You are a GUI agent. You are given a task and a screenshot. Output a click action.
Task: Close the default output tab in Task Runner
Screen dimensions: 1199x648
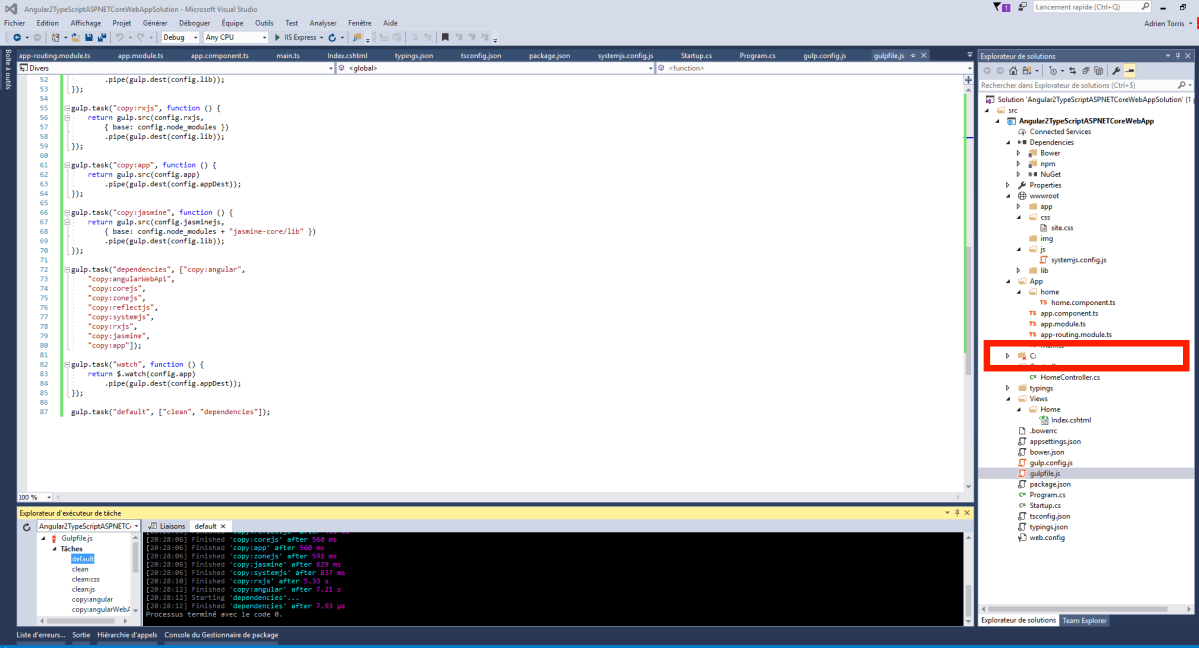pyautogui.click(x=223, y=526)
